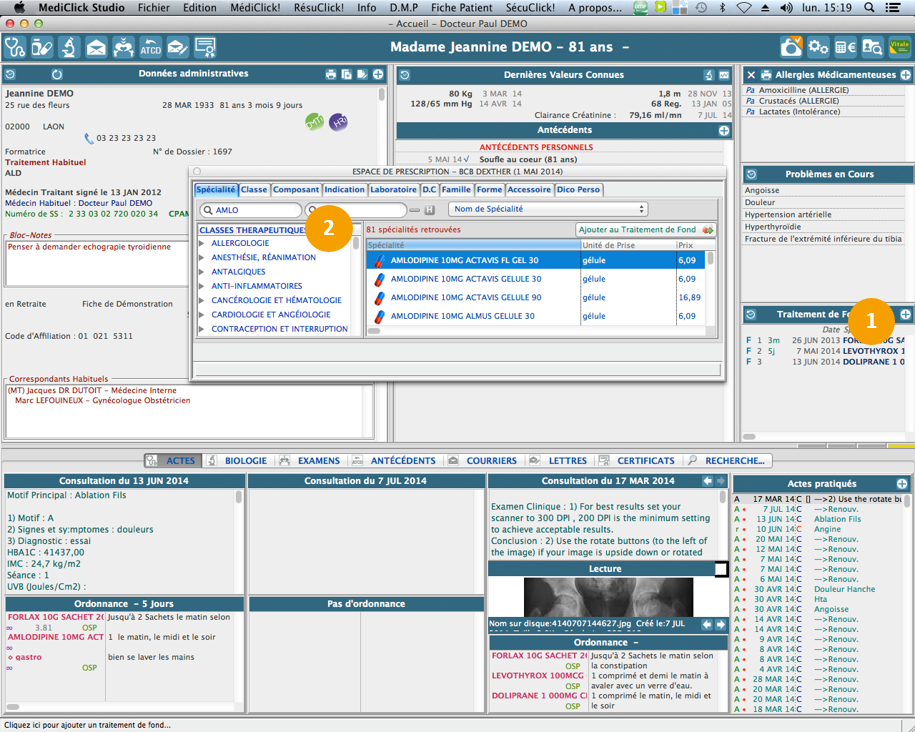Toggle the H button beside search fields
This screenshot has width=915, height=732.
click(429, 210)
